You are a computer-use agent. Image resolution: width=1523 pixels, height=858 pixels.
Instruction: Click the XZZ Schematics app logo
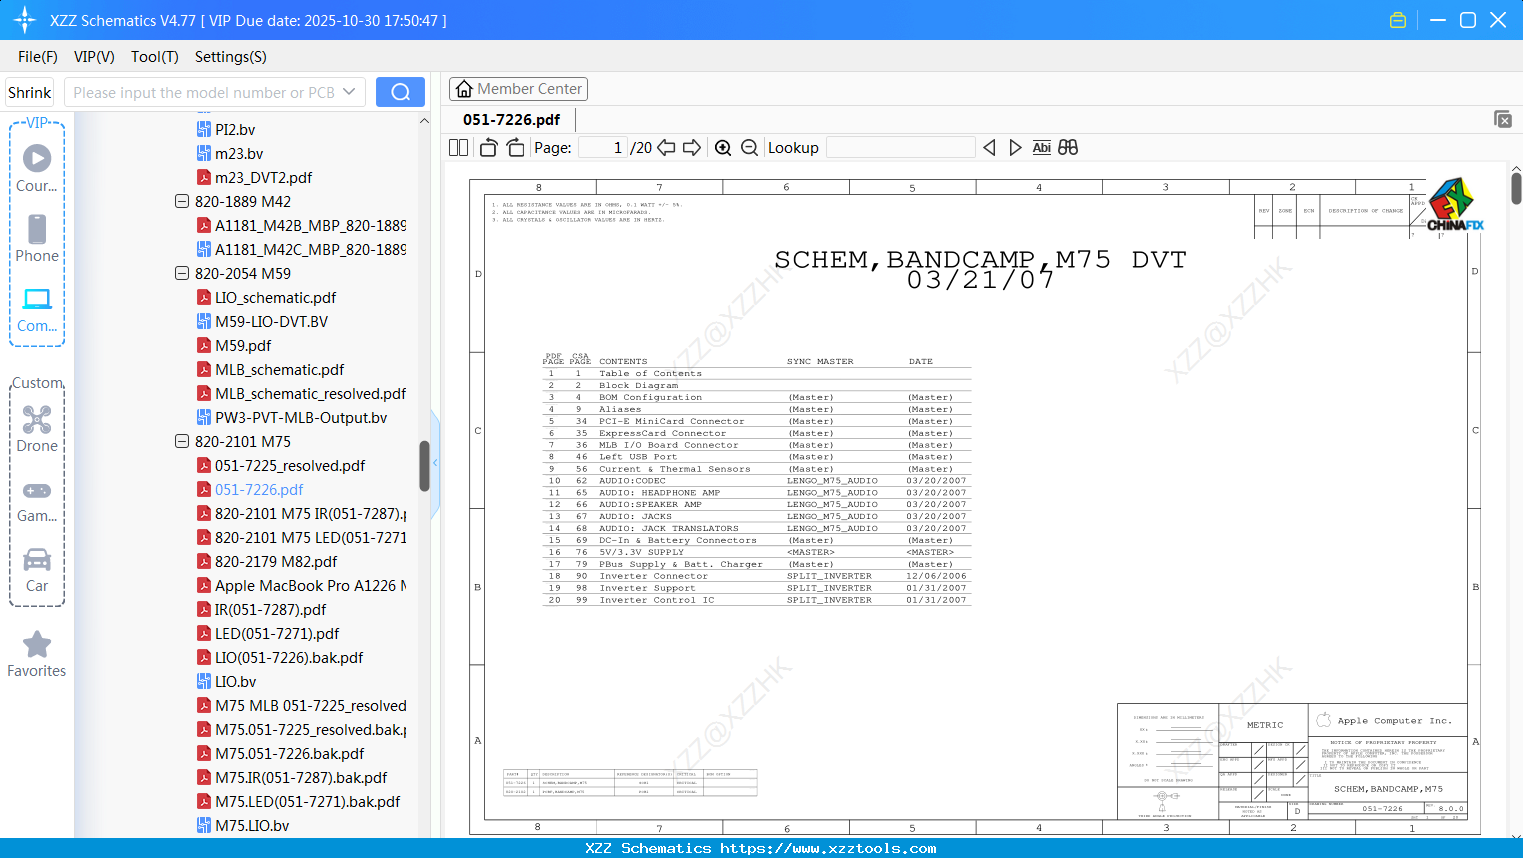(x=25, y=20)
